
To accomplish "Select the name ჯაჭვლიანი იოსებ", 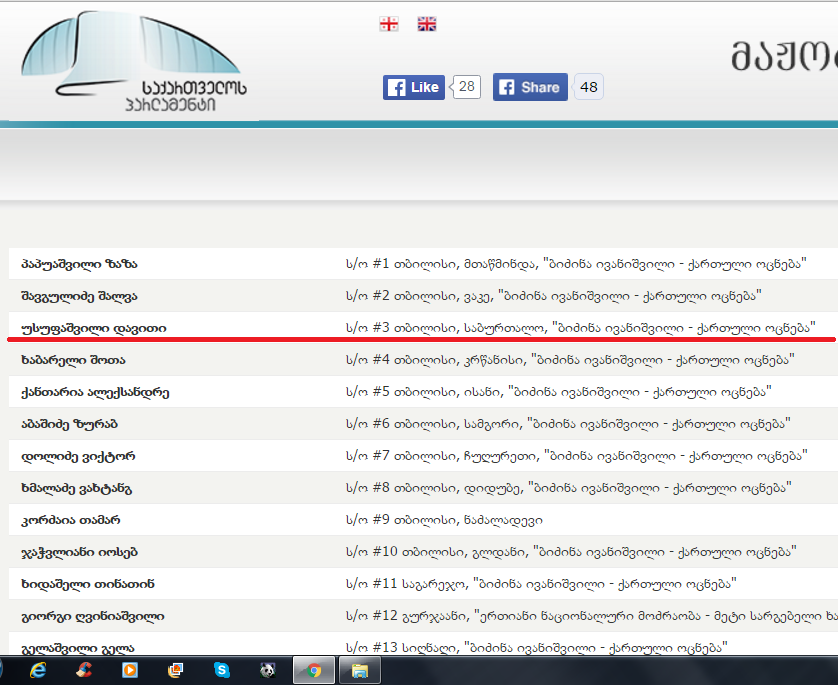I will [79, 552].
